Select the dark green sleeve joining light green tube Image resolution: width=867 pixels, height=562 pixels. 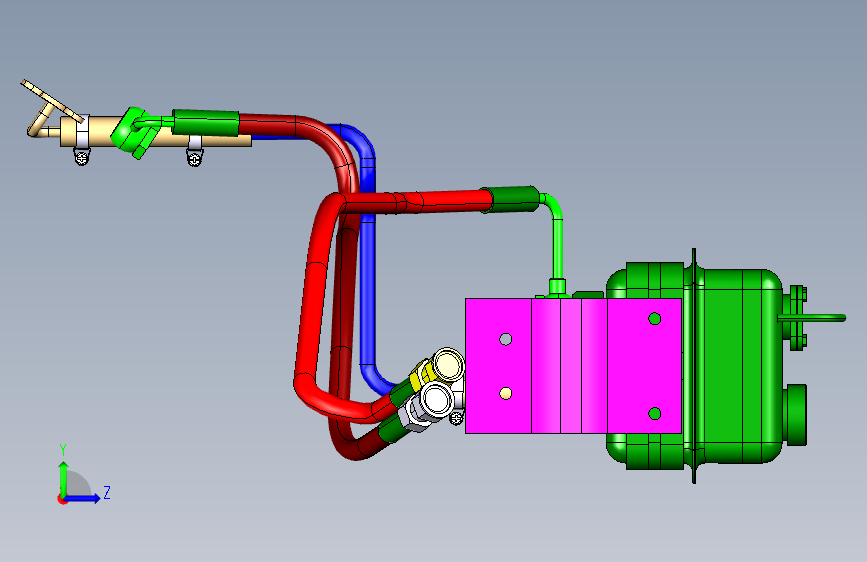point(512,199)
